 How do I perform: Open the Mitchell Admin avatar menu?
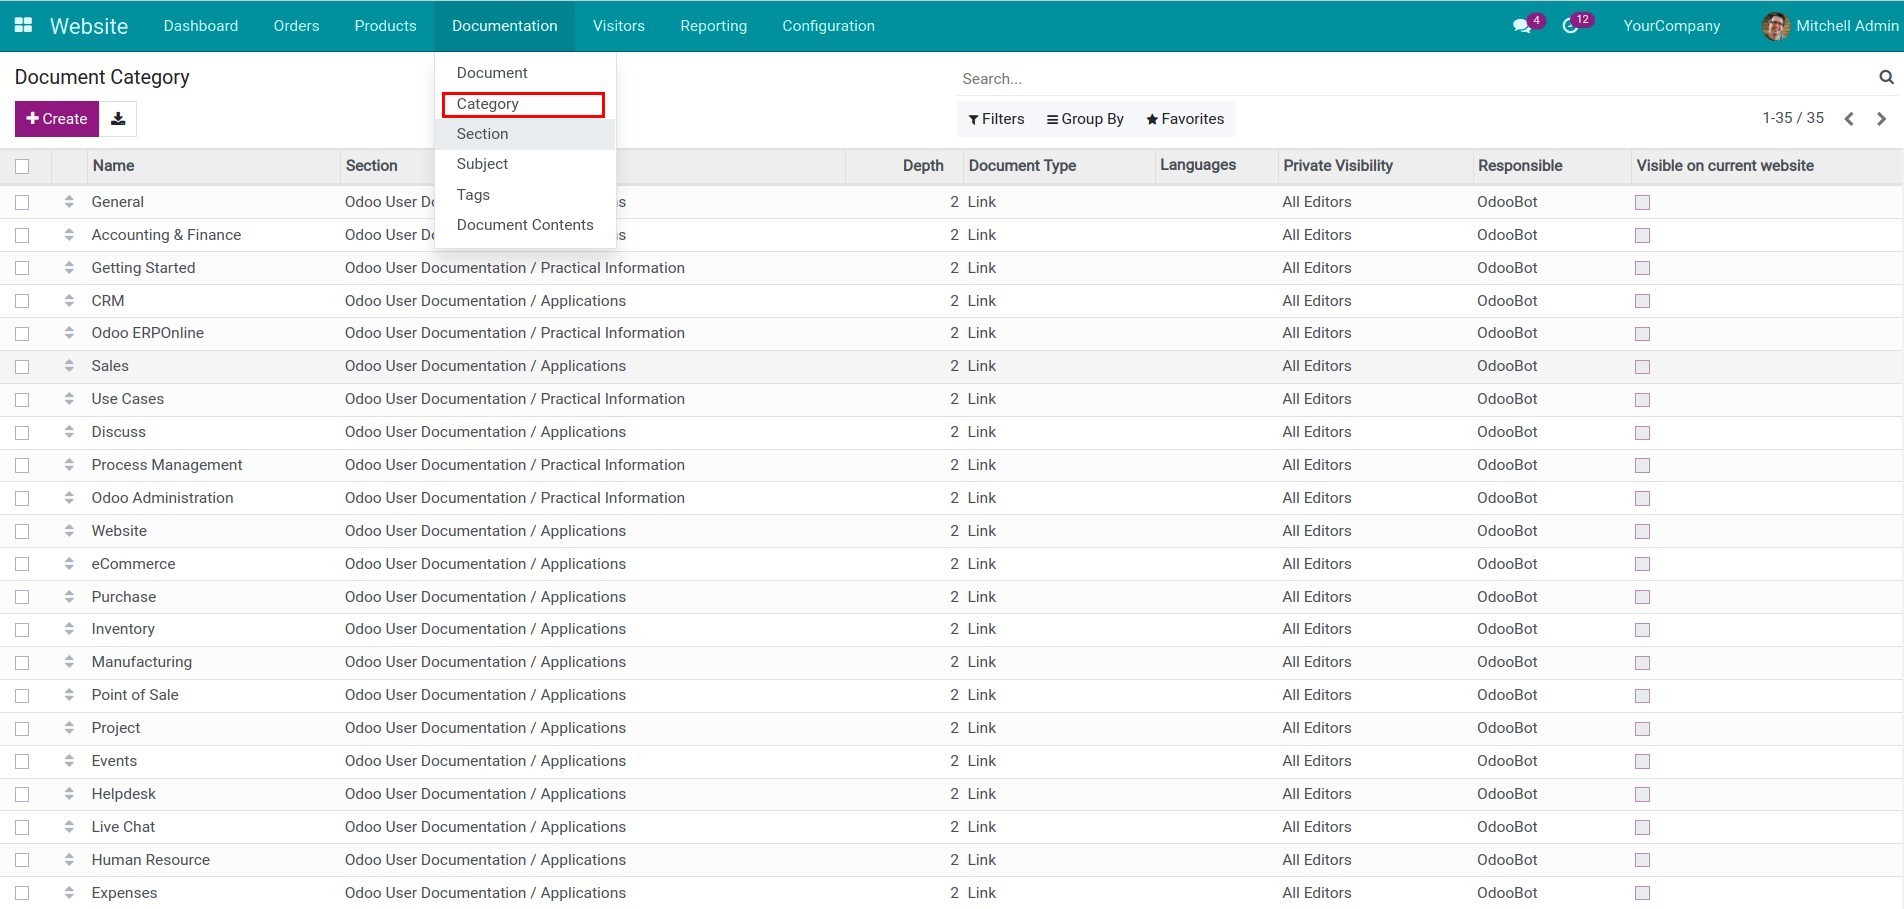pos(1775,26)
